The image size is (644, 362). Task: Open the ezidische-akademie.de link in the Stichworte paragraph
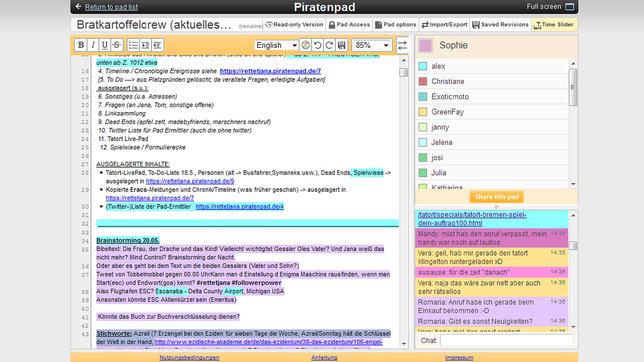pos(268,342)
